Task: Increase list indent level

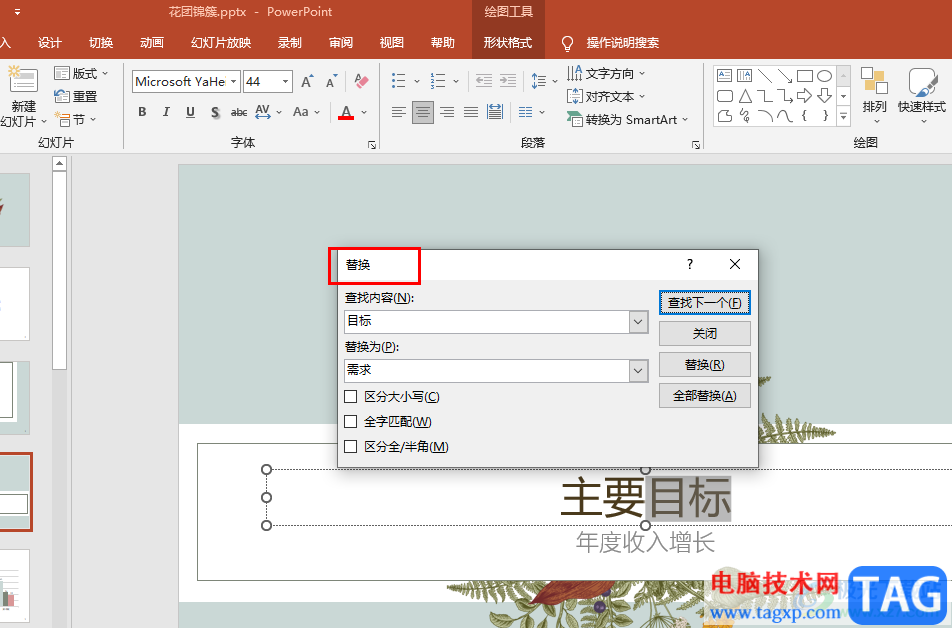Action: click(x=508, y=81)
